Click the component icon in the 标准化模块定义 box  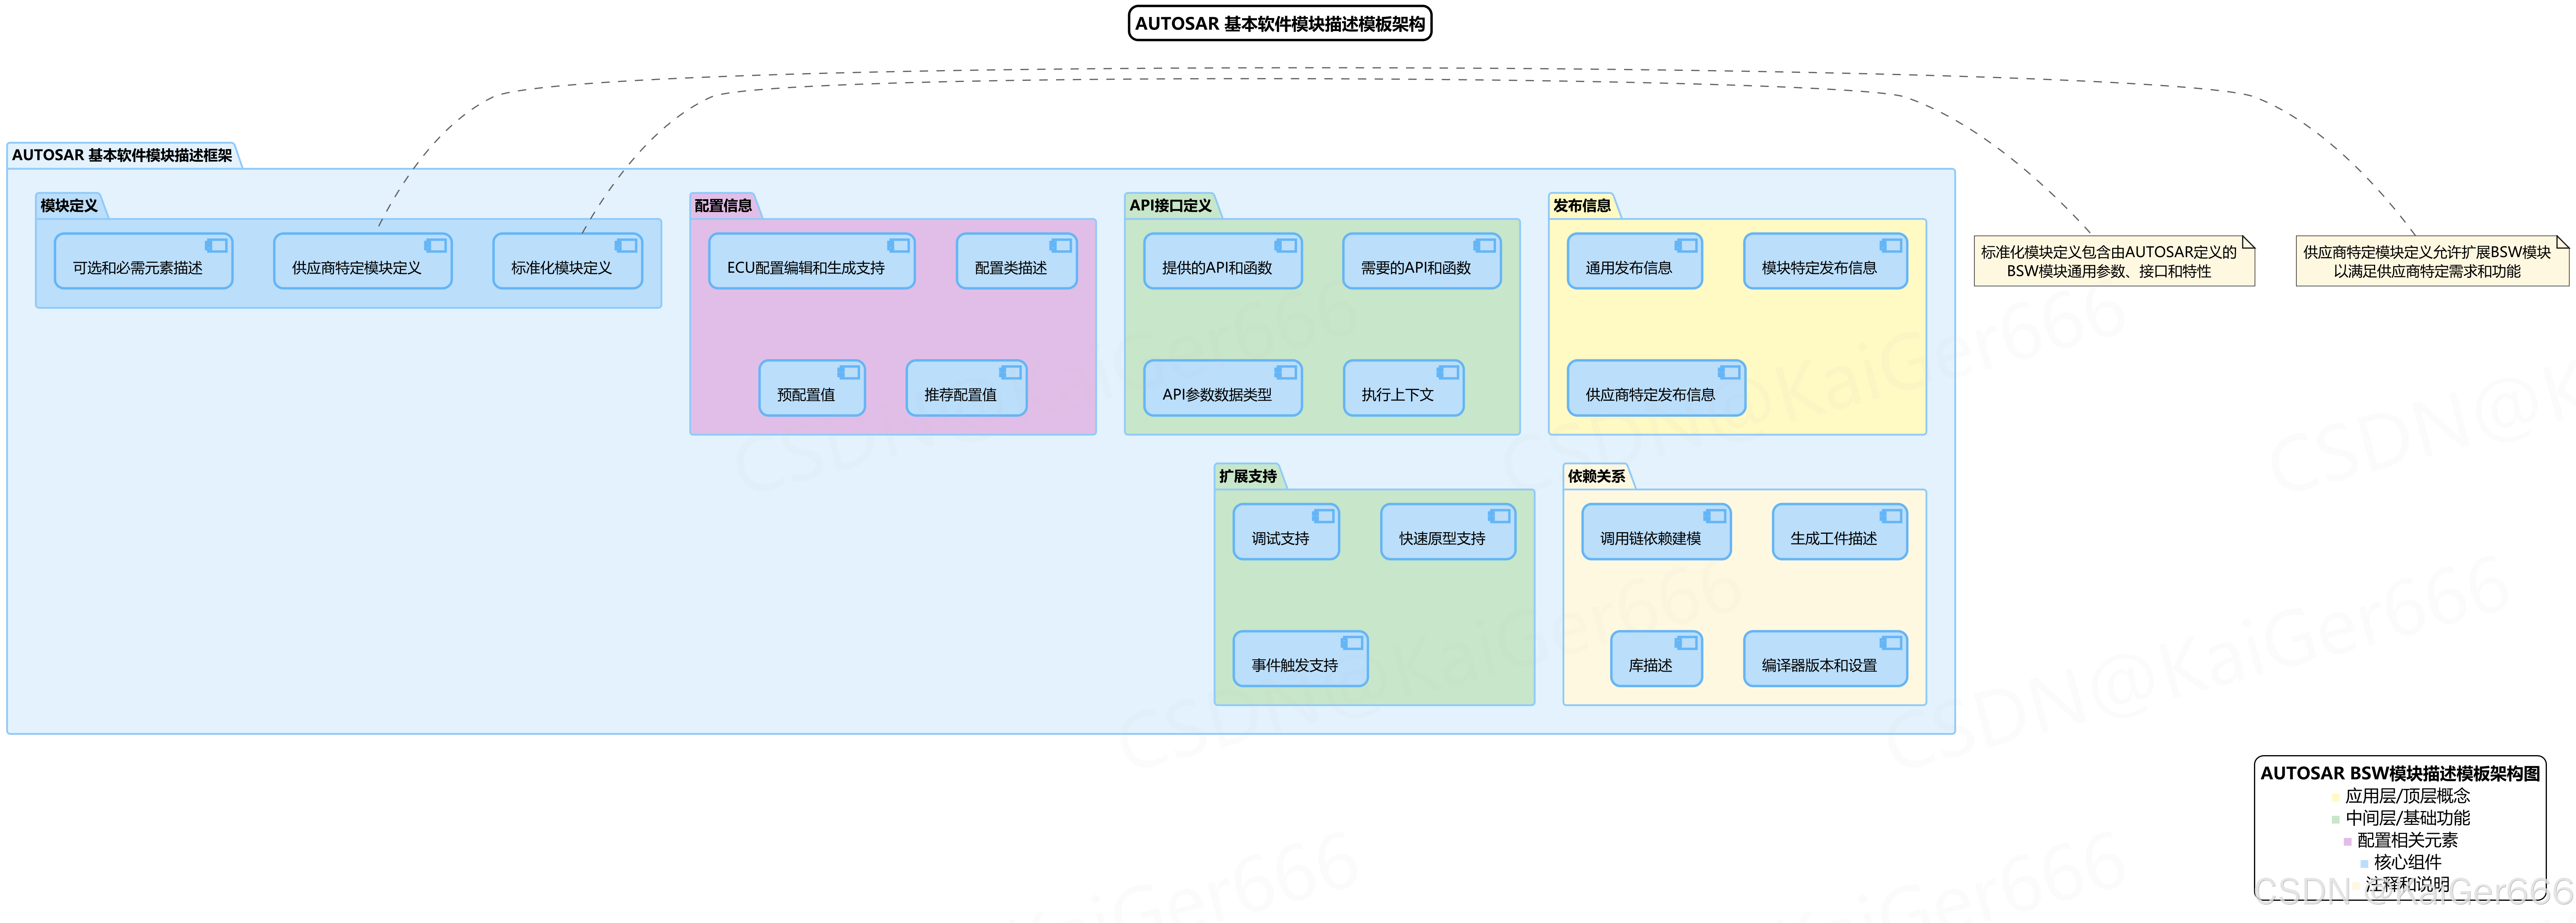[x=626, y=246]
